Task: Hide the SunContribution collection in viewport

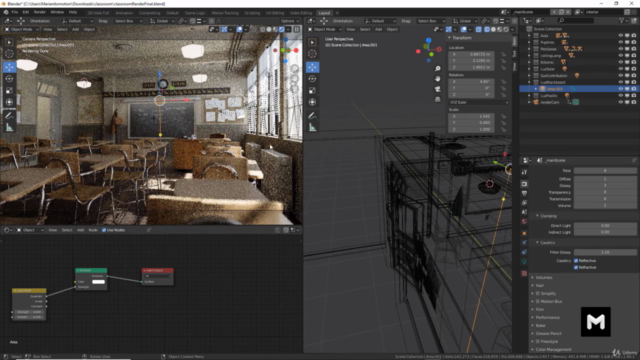Action: click(620, 76)
